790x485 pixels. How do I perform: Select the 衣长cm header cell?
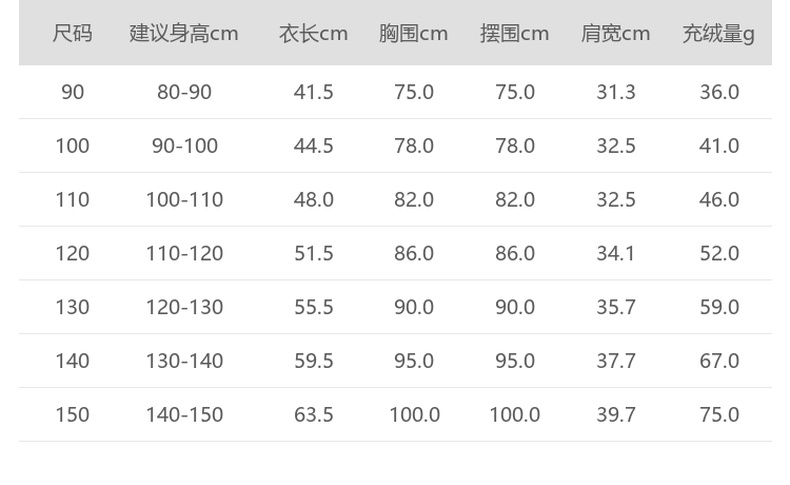[x=313, y=34]
